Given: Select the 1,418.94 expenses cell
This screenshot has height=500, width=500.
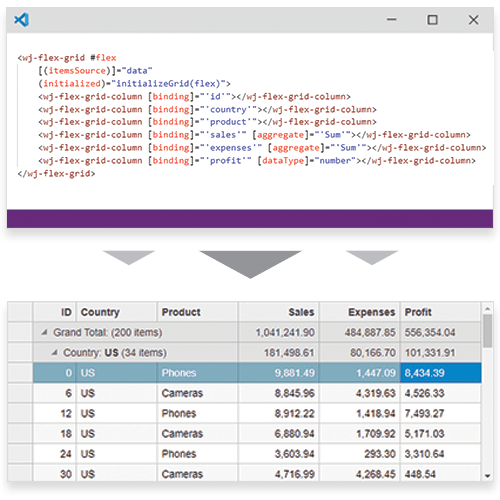Looking at the screenshot, I should point(359,413).
